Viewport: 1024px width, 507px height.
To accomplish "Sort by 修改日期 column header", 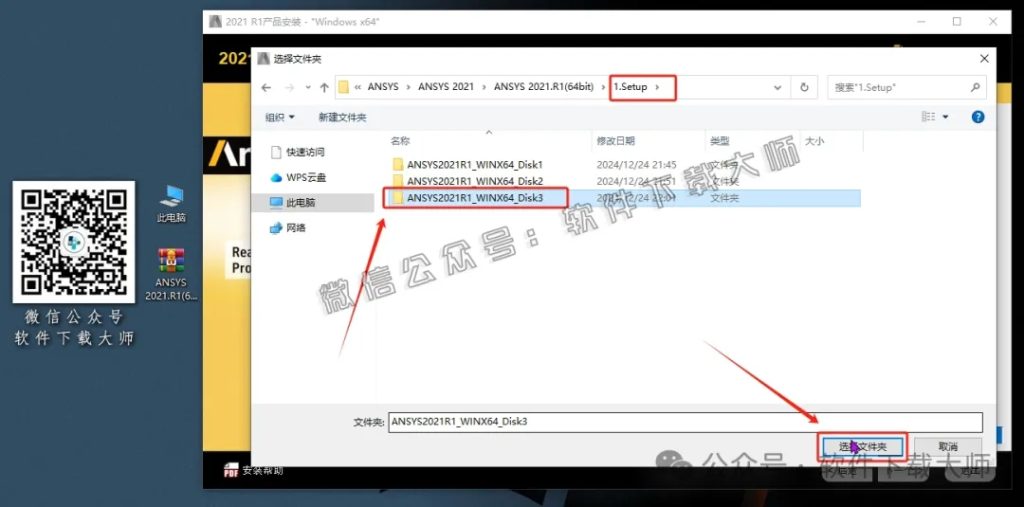I will (x=615, y=140).
